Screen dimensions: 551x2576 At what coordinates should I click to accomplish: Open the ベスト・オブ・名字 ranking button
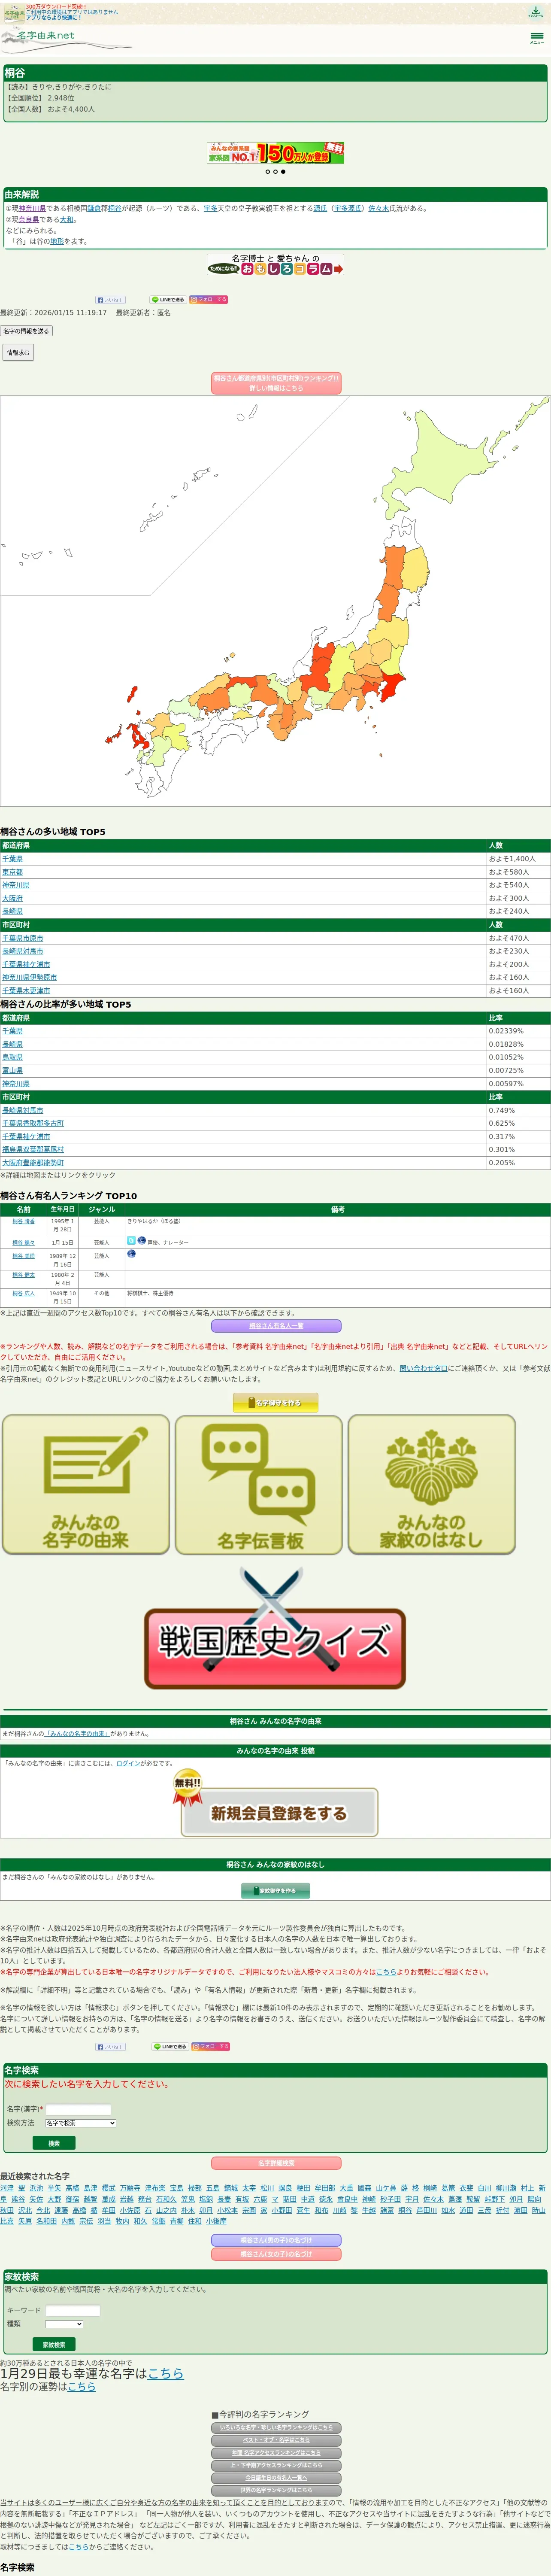(275, 2440)
